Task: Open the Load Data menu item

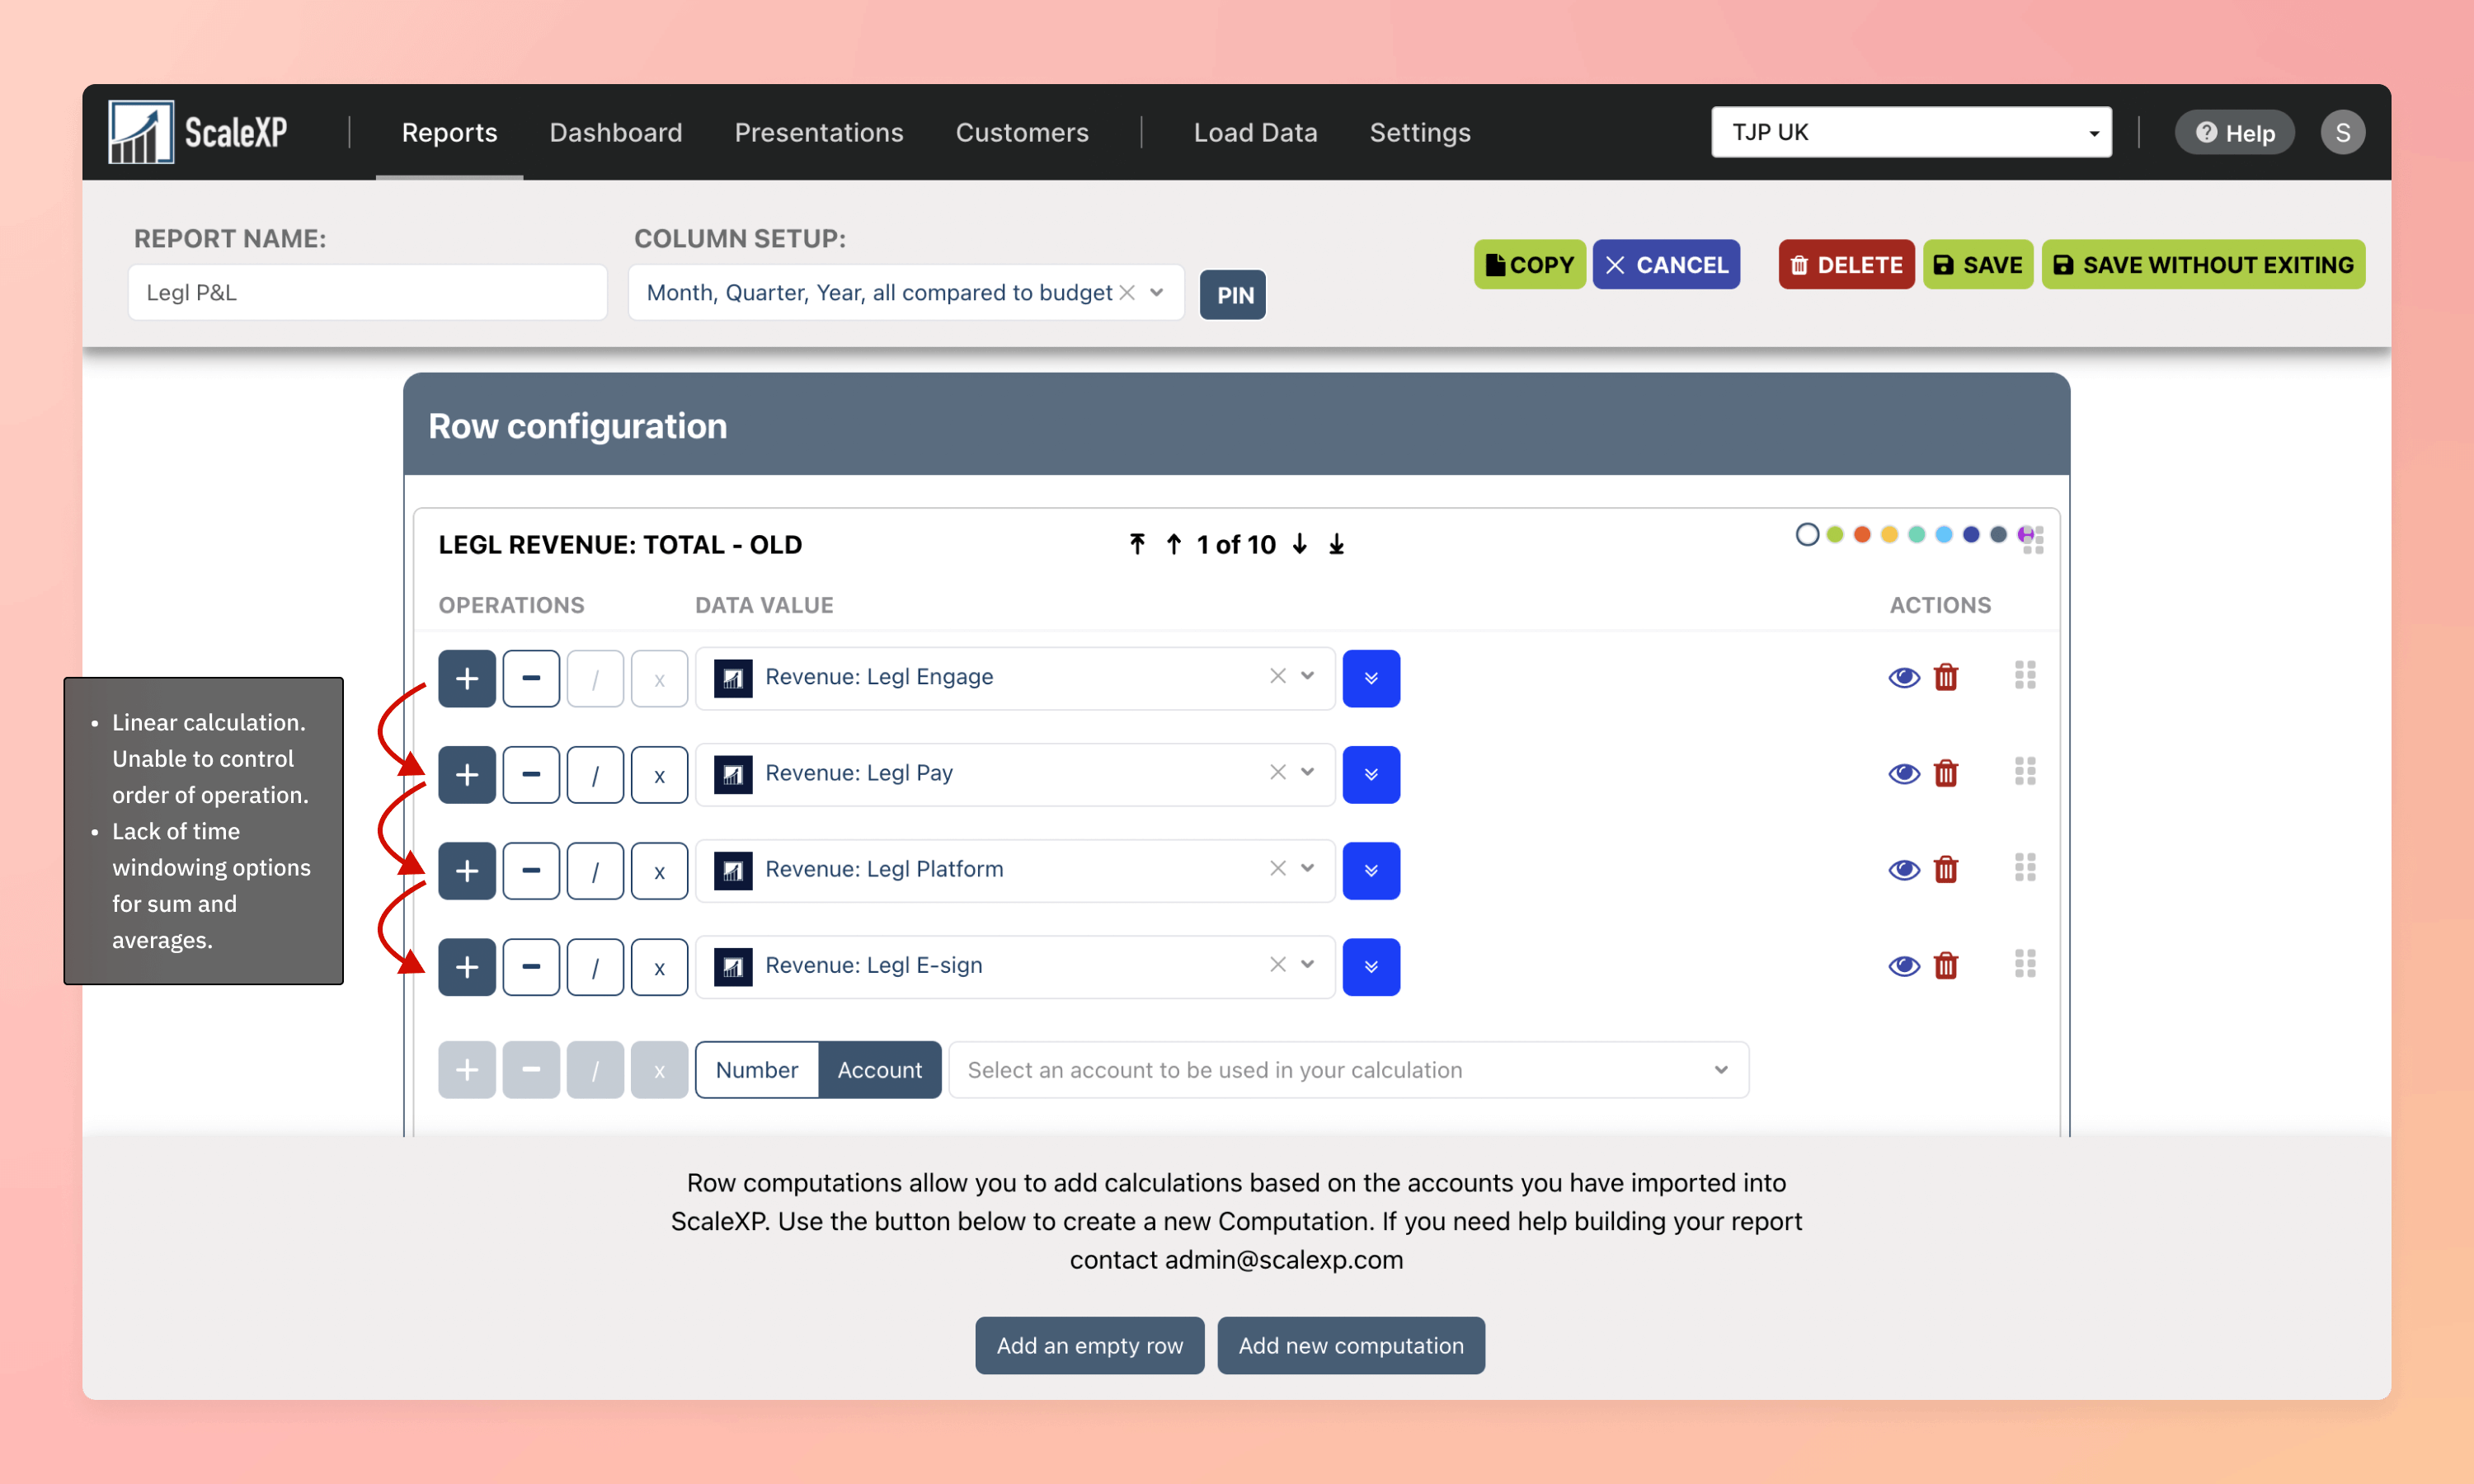Action: coord(1255,132)
